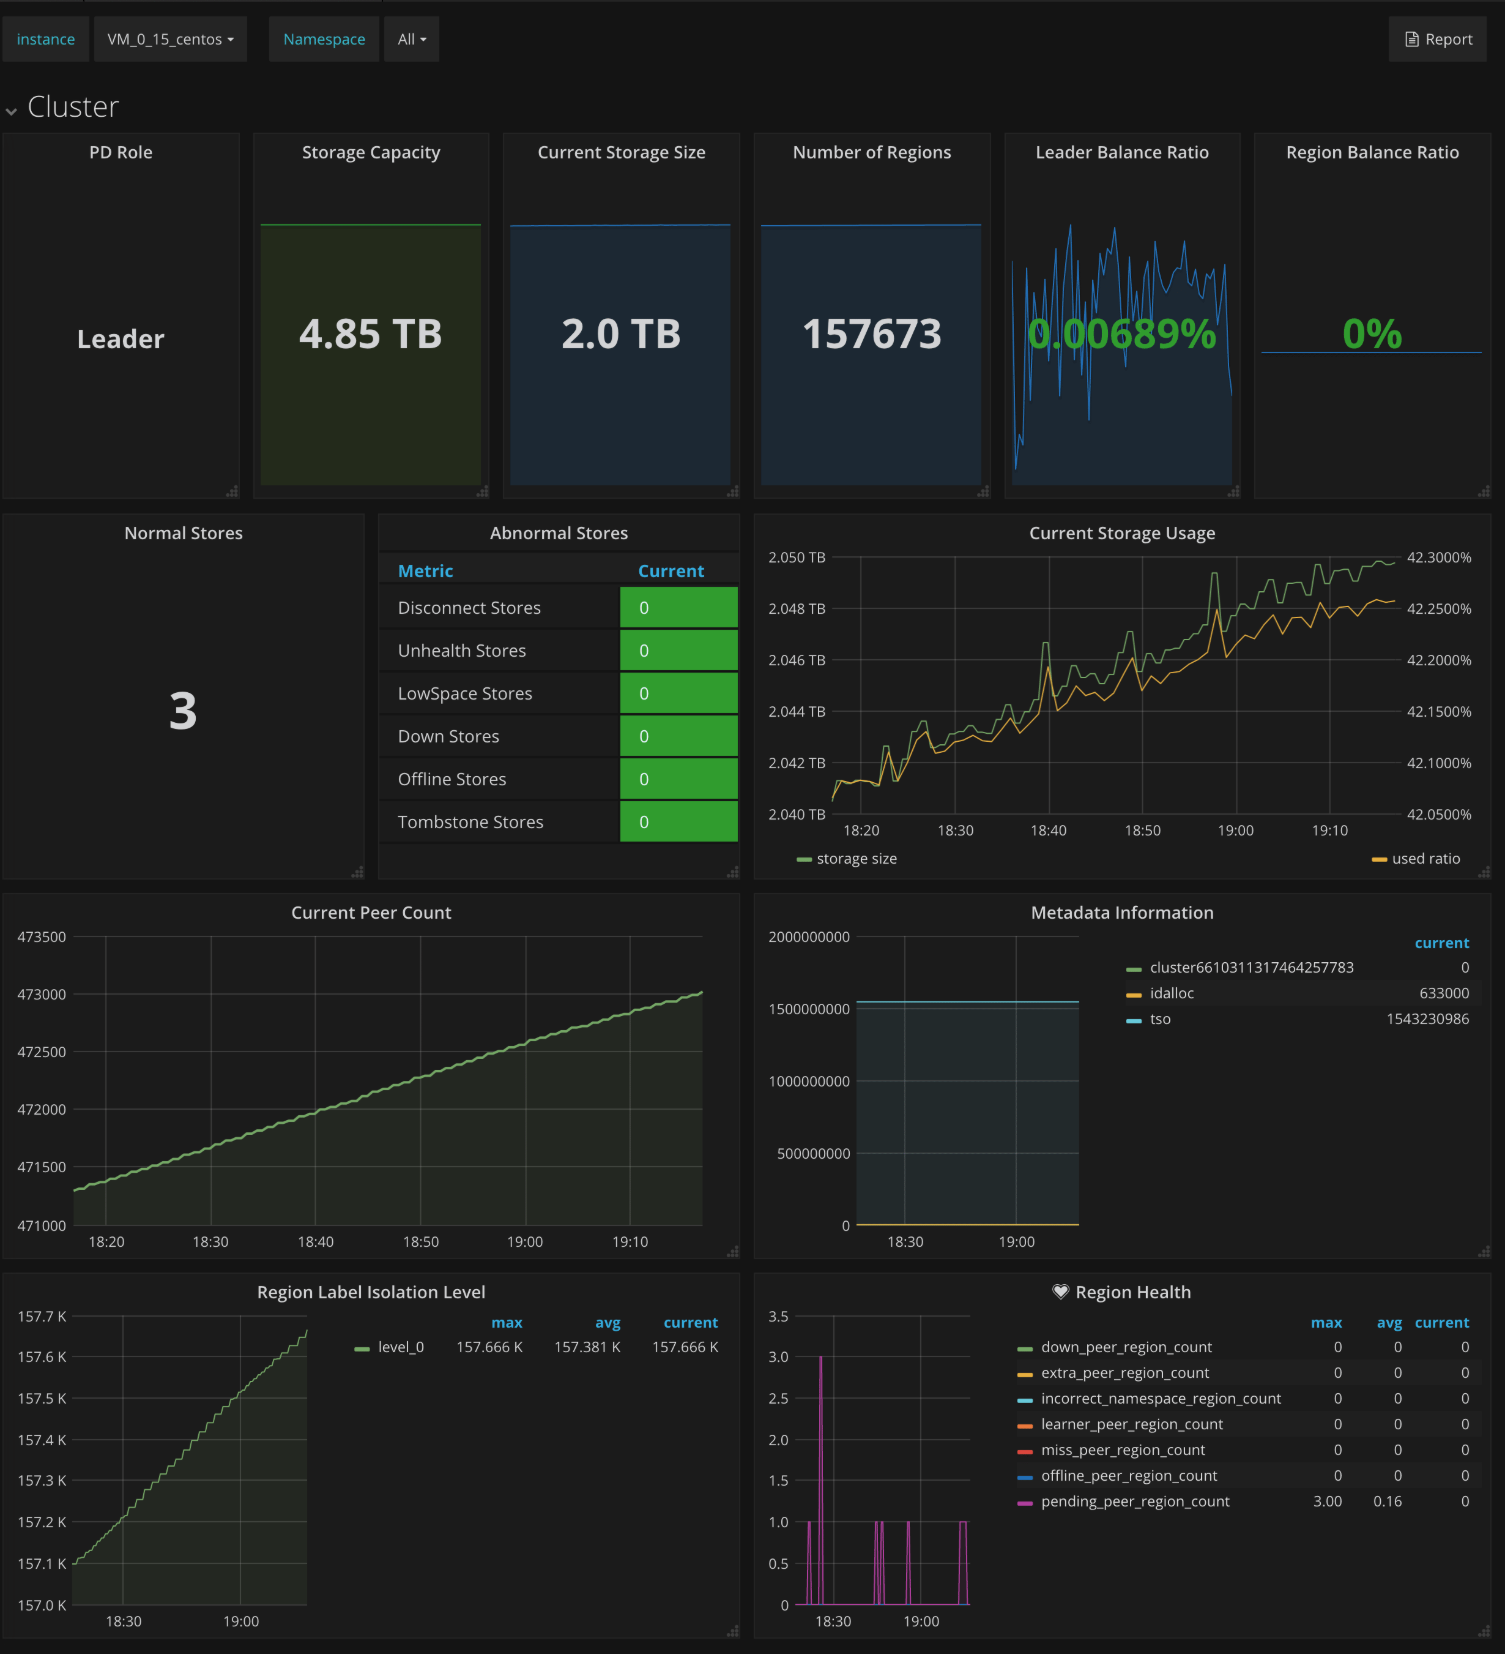Viewport: 1505px width, 1654px height.
Task: Click the Metadata Information panel resize handle
Action: tap(1484, 1251)
